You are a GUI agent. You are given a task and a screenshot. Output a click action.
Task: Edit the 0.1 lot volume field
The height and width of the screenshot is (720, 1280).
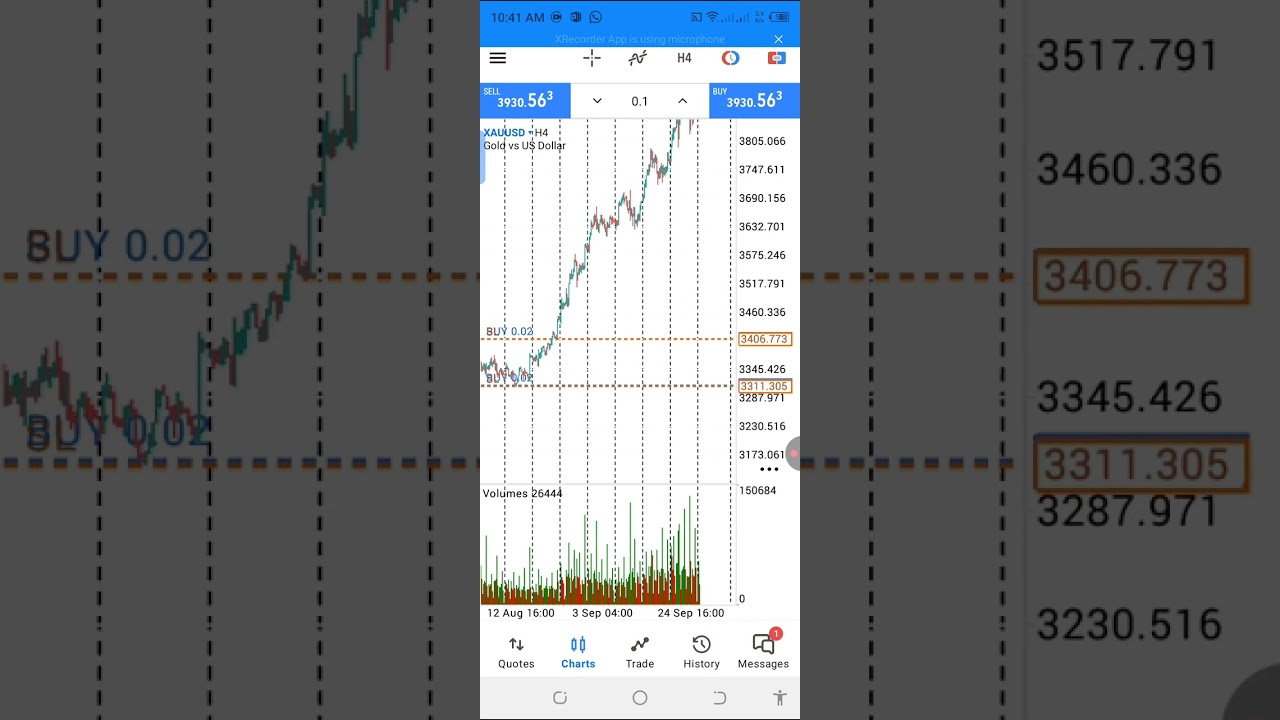click(640, 101)
